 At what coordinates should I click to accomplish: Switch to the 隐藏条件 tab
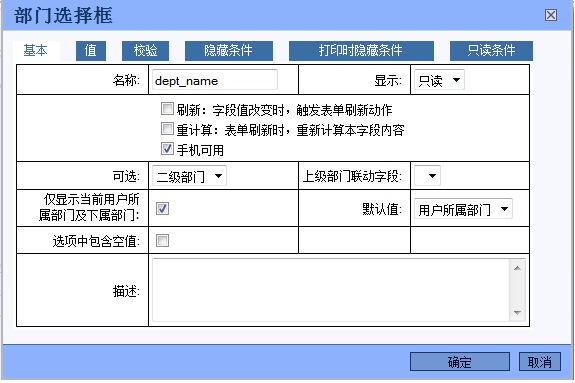pos(228,51)
